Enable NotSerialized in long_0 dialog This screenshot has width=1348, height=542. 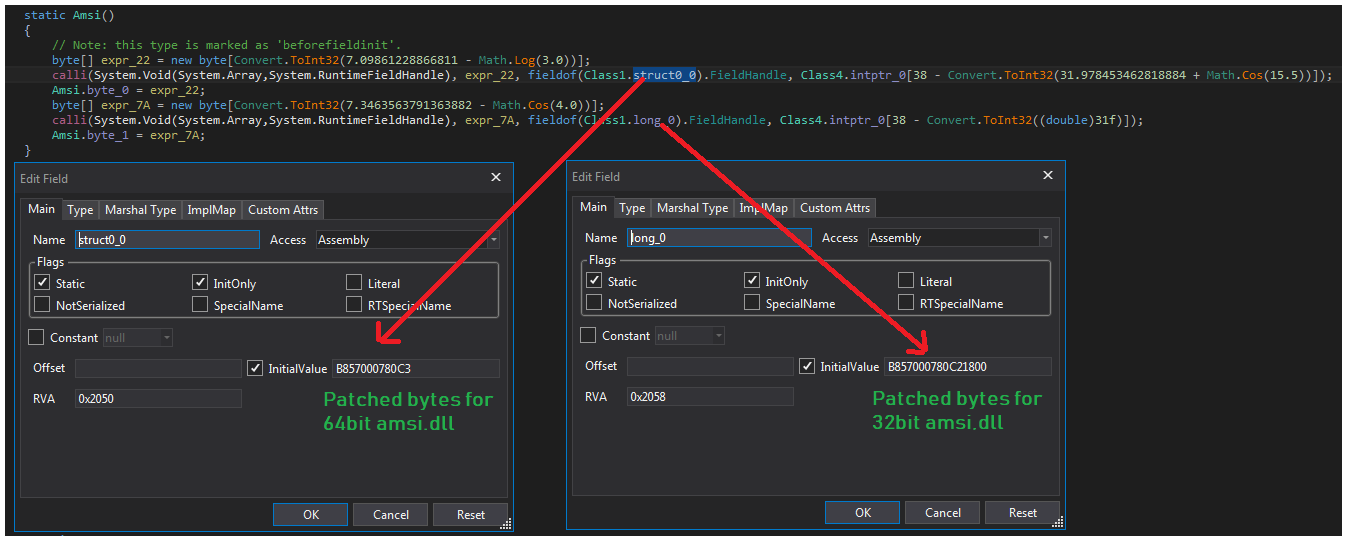[593, 303]
